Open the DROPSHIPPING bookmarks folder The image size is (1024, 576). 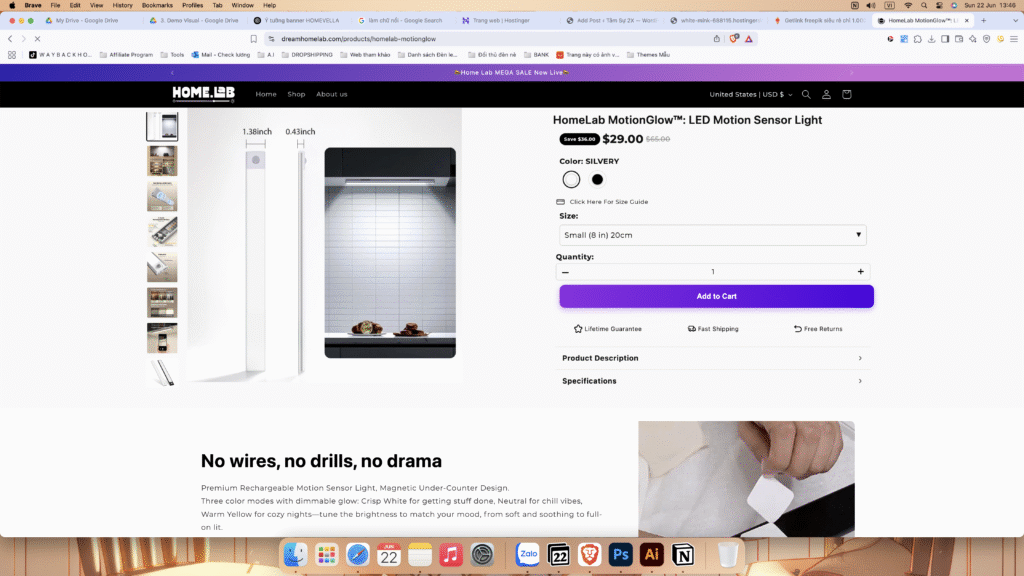click(x=307, y=55)
